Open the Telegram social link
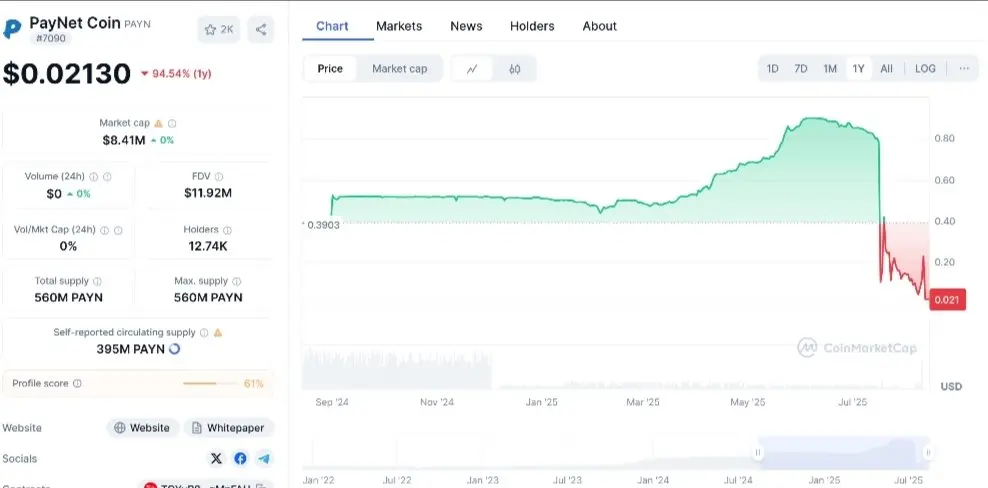This screenshot has width=988, height=488. (x=264, y=458)
